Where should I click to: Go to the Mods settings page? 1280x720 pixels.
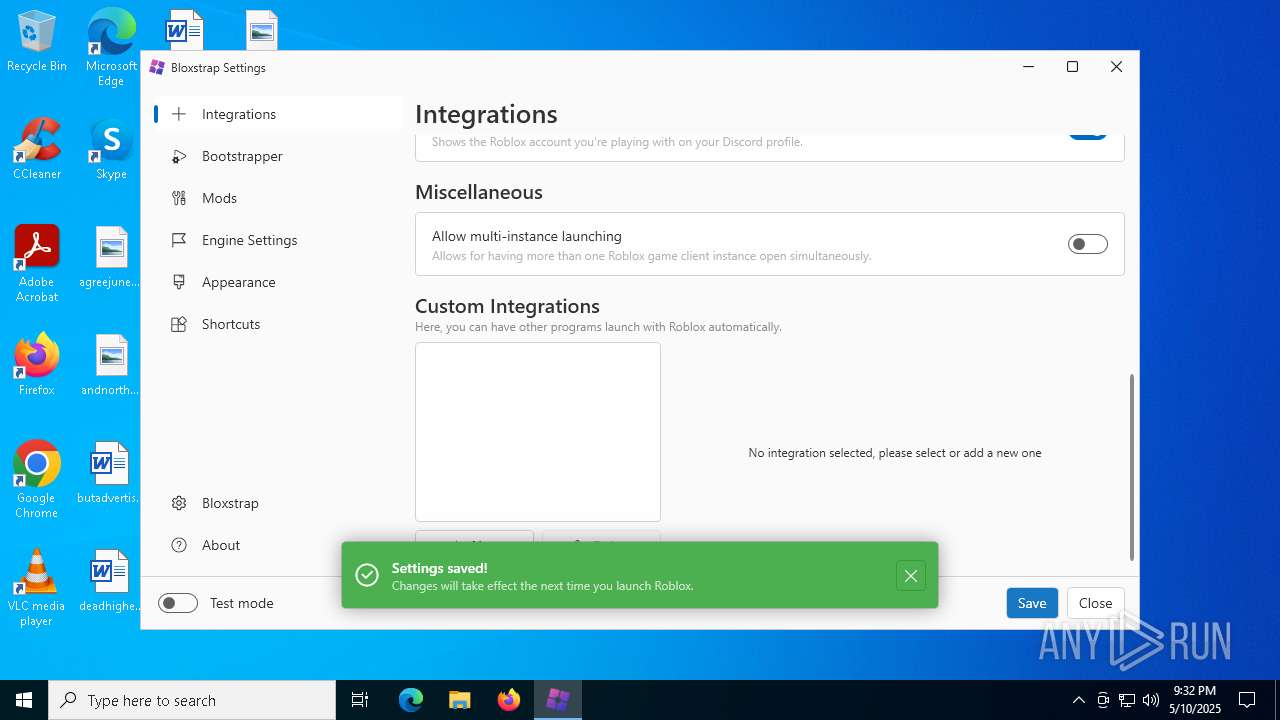277,198
